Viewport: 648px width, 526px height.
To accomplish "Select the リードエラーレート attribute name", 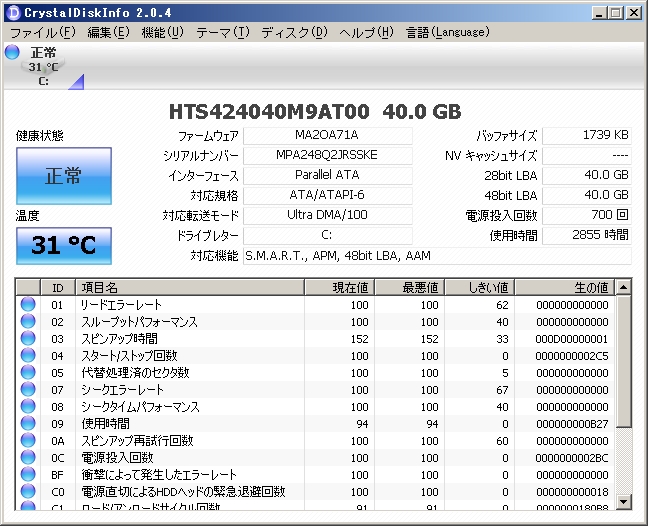I will 121,305.
